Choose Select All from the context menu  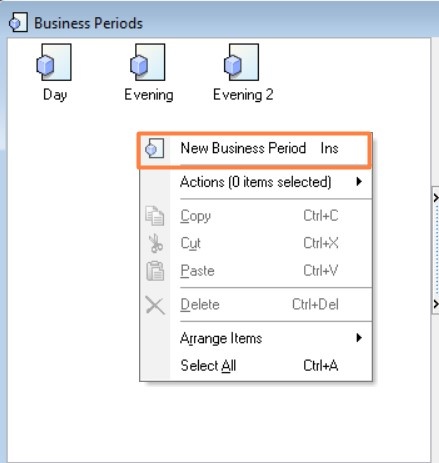point(255,366)
